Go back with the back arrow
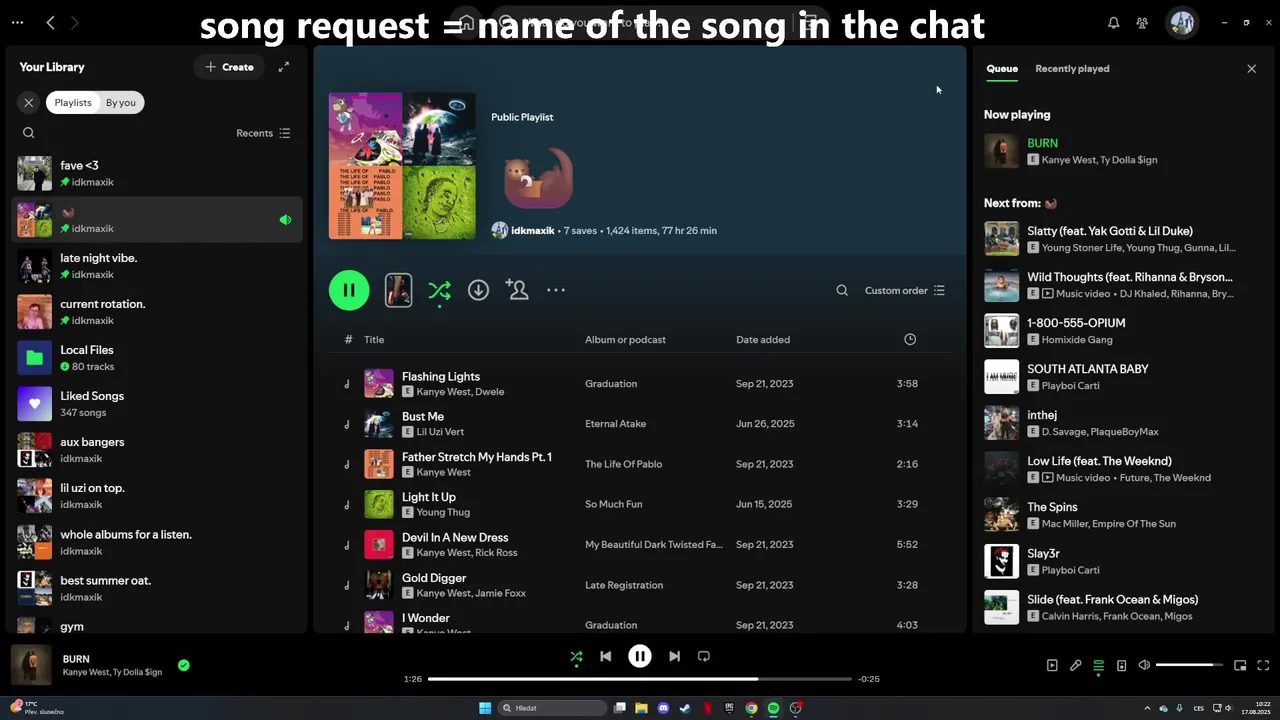This screenshot has width=1280, height=720. 50,22
